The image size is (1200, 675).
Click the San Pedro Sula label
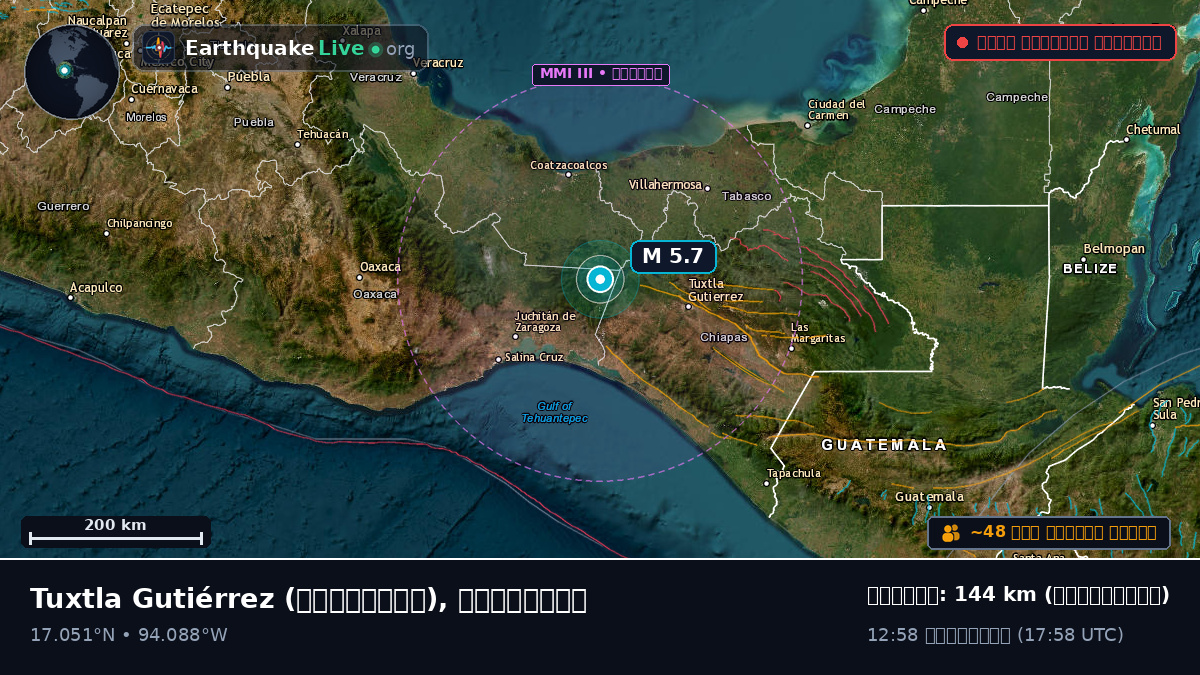[1176, 408]
